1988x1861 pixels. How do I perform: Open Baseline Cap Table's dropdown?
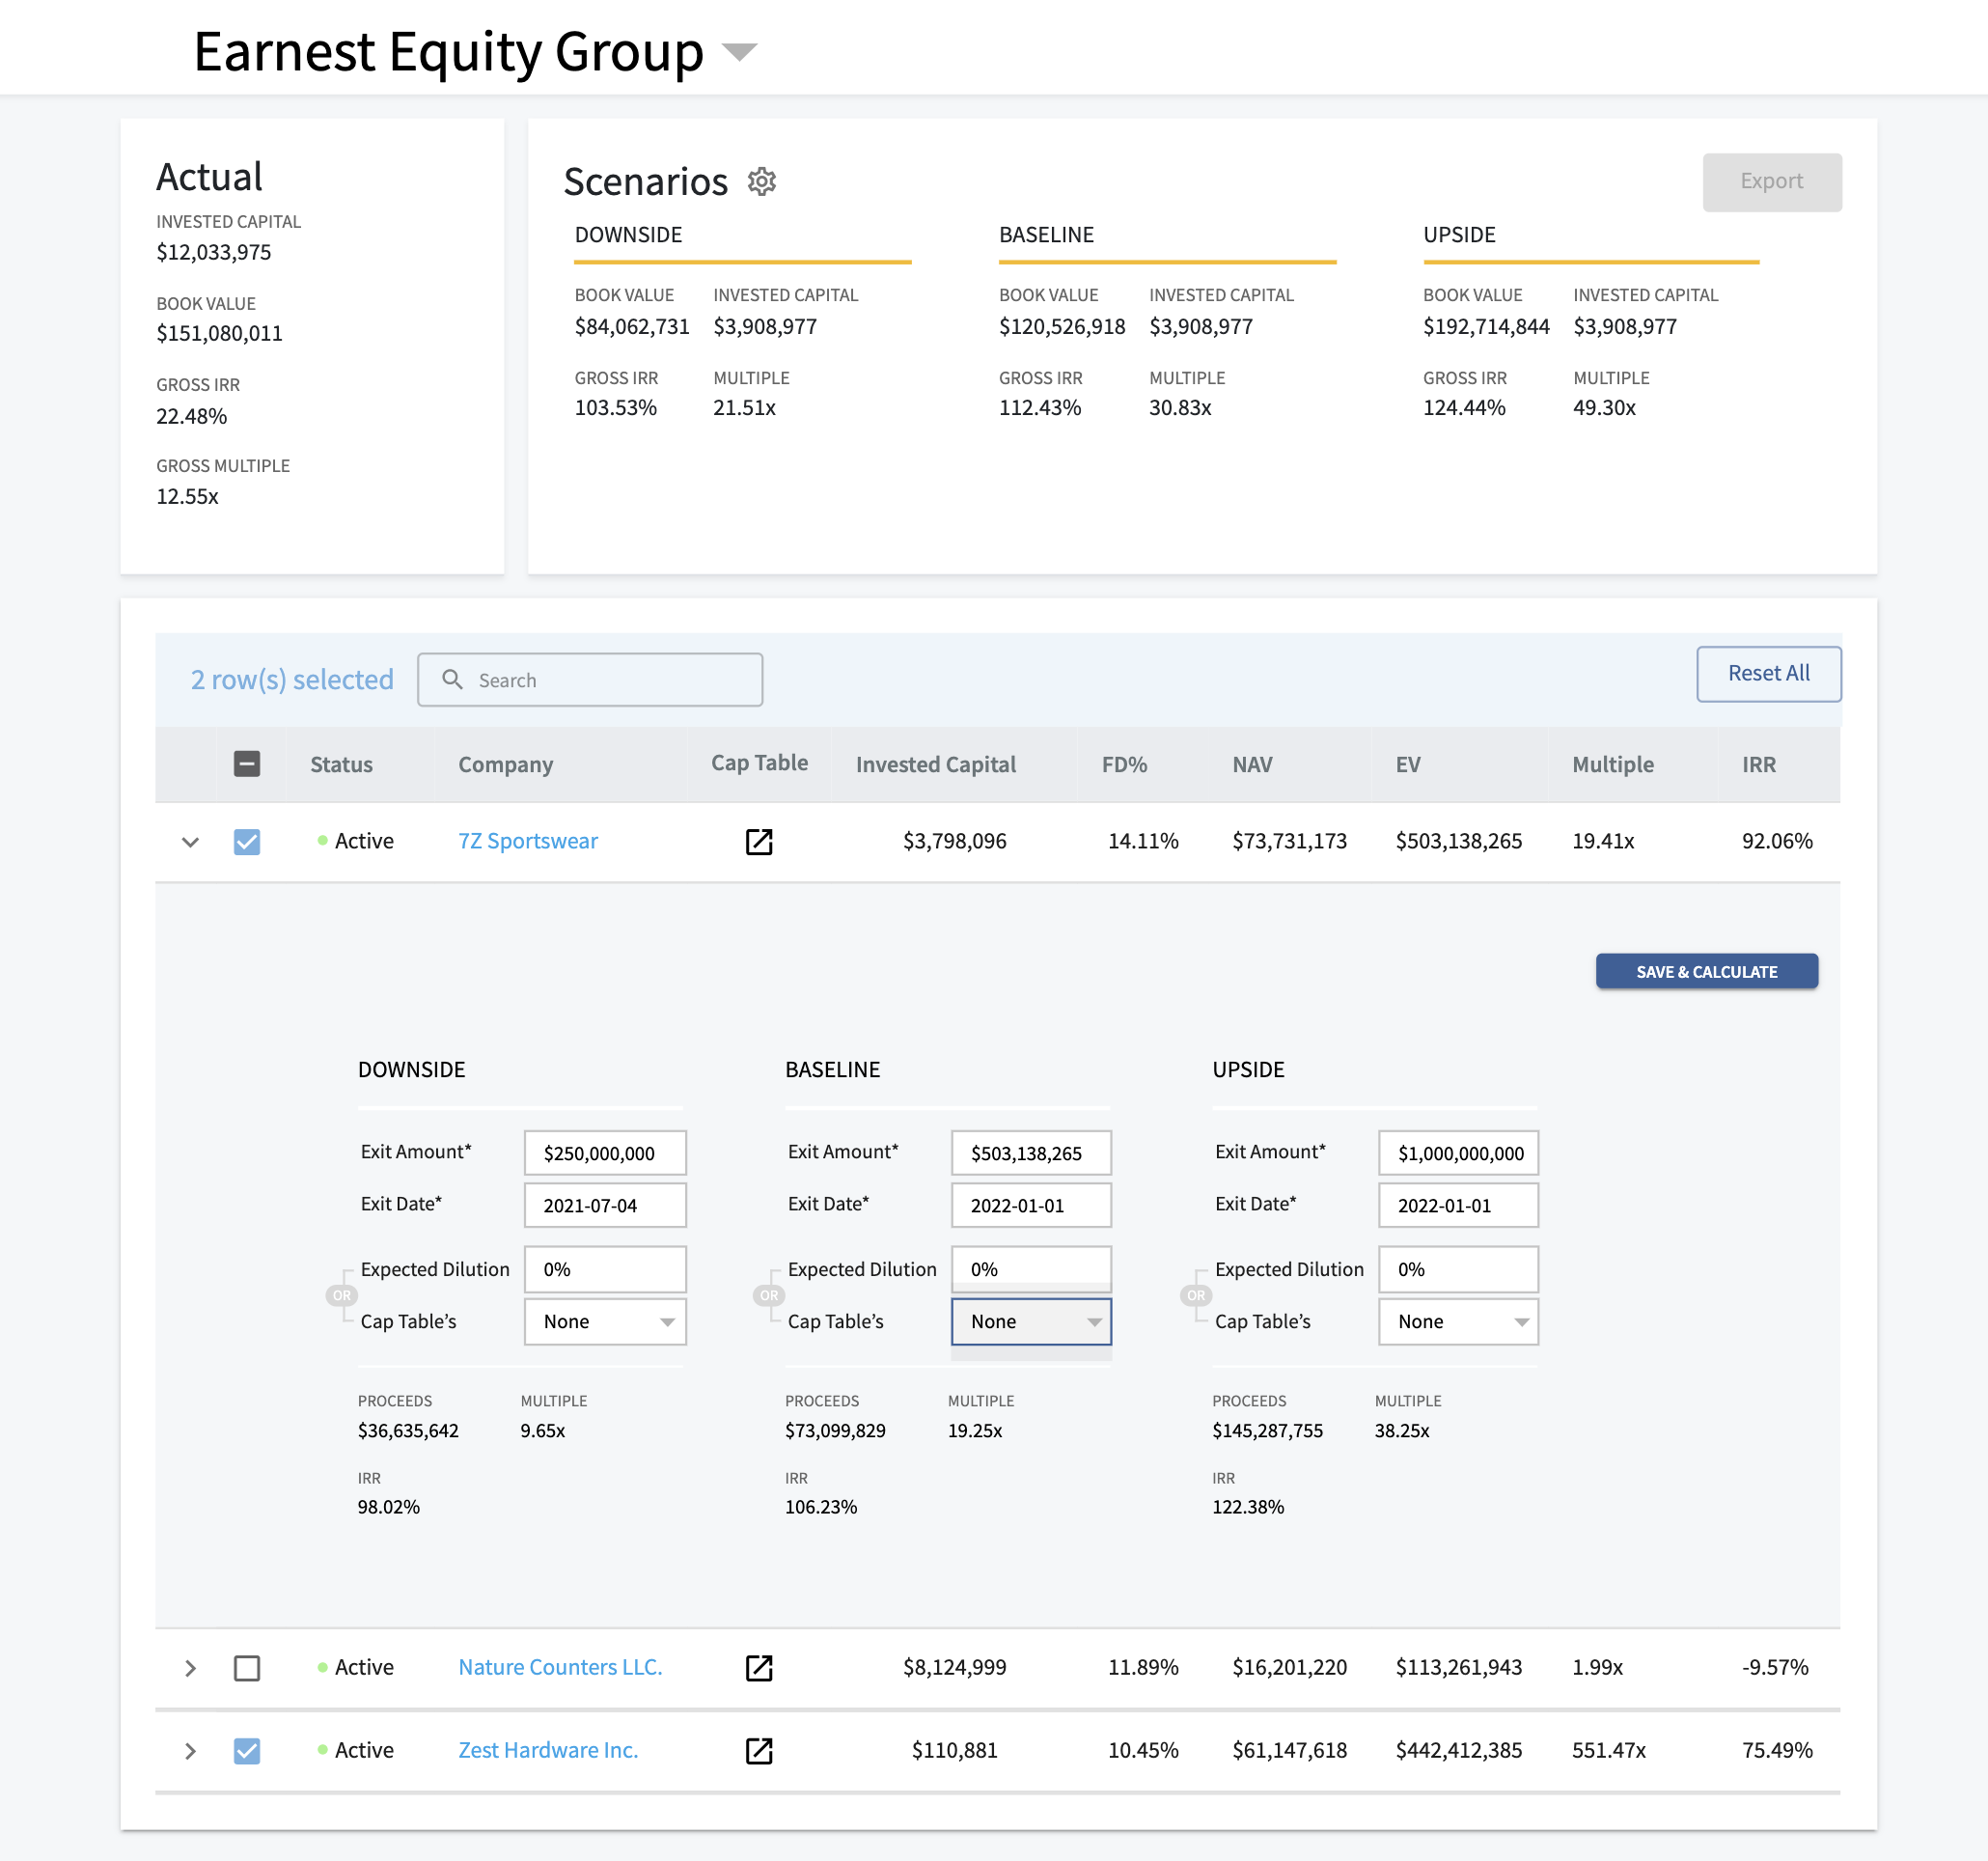coord(1031,1322)
